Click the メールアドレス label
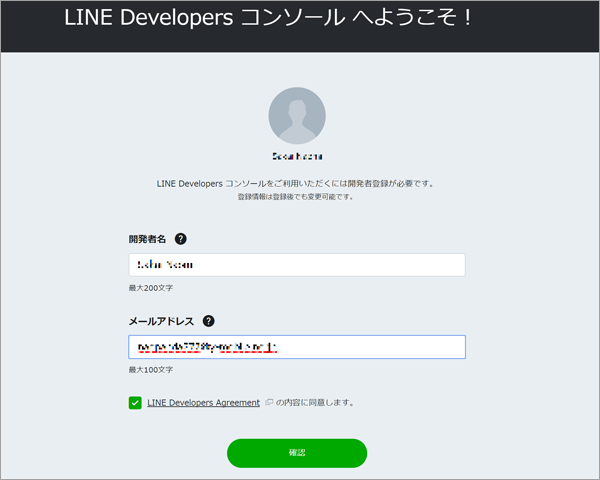The height and width of the screenshot is (480, 600). (161, 321)
